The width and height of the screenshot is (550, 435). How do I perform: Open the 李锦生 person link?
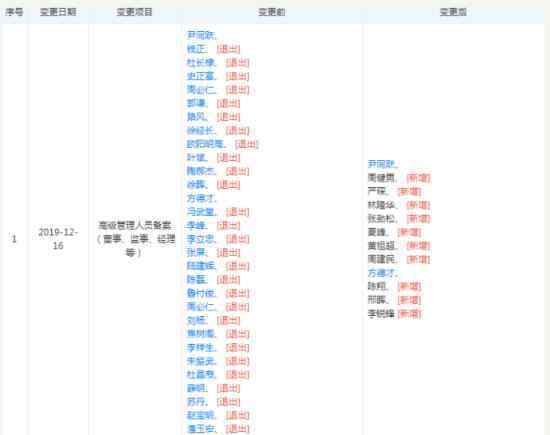201,347
